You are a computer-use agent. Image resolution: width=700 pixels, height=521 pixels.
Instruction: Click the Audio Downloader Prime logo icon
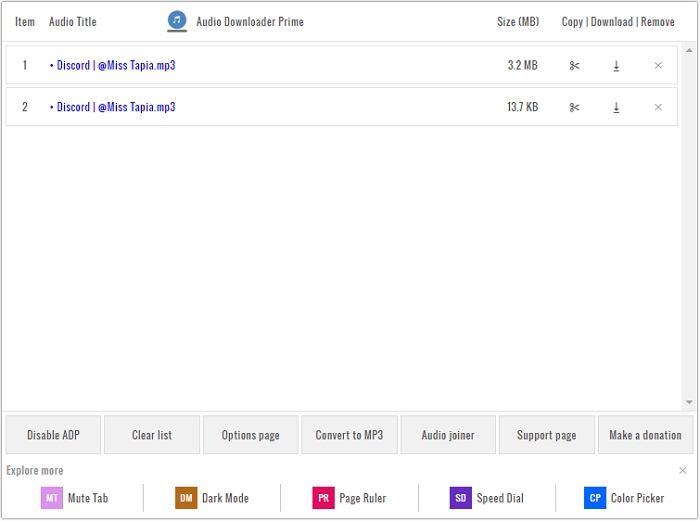tap(177, 21)
